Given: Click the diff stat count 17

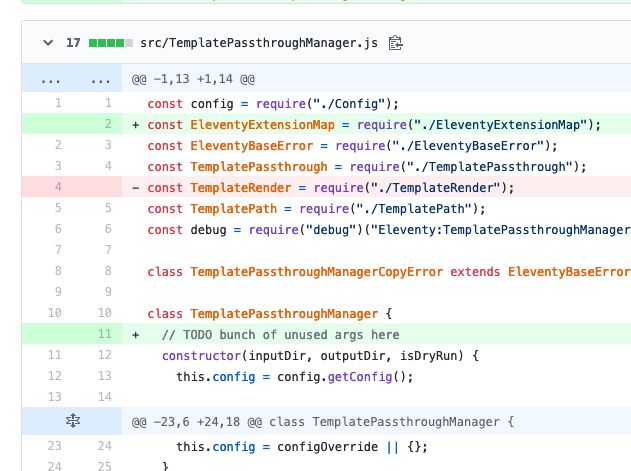Looking at the screenshot, I should 73,43.
